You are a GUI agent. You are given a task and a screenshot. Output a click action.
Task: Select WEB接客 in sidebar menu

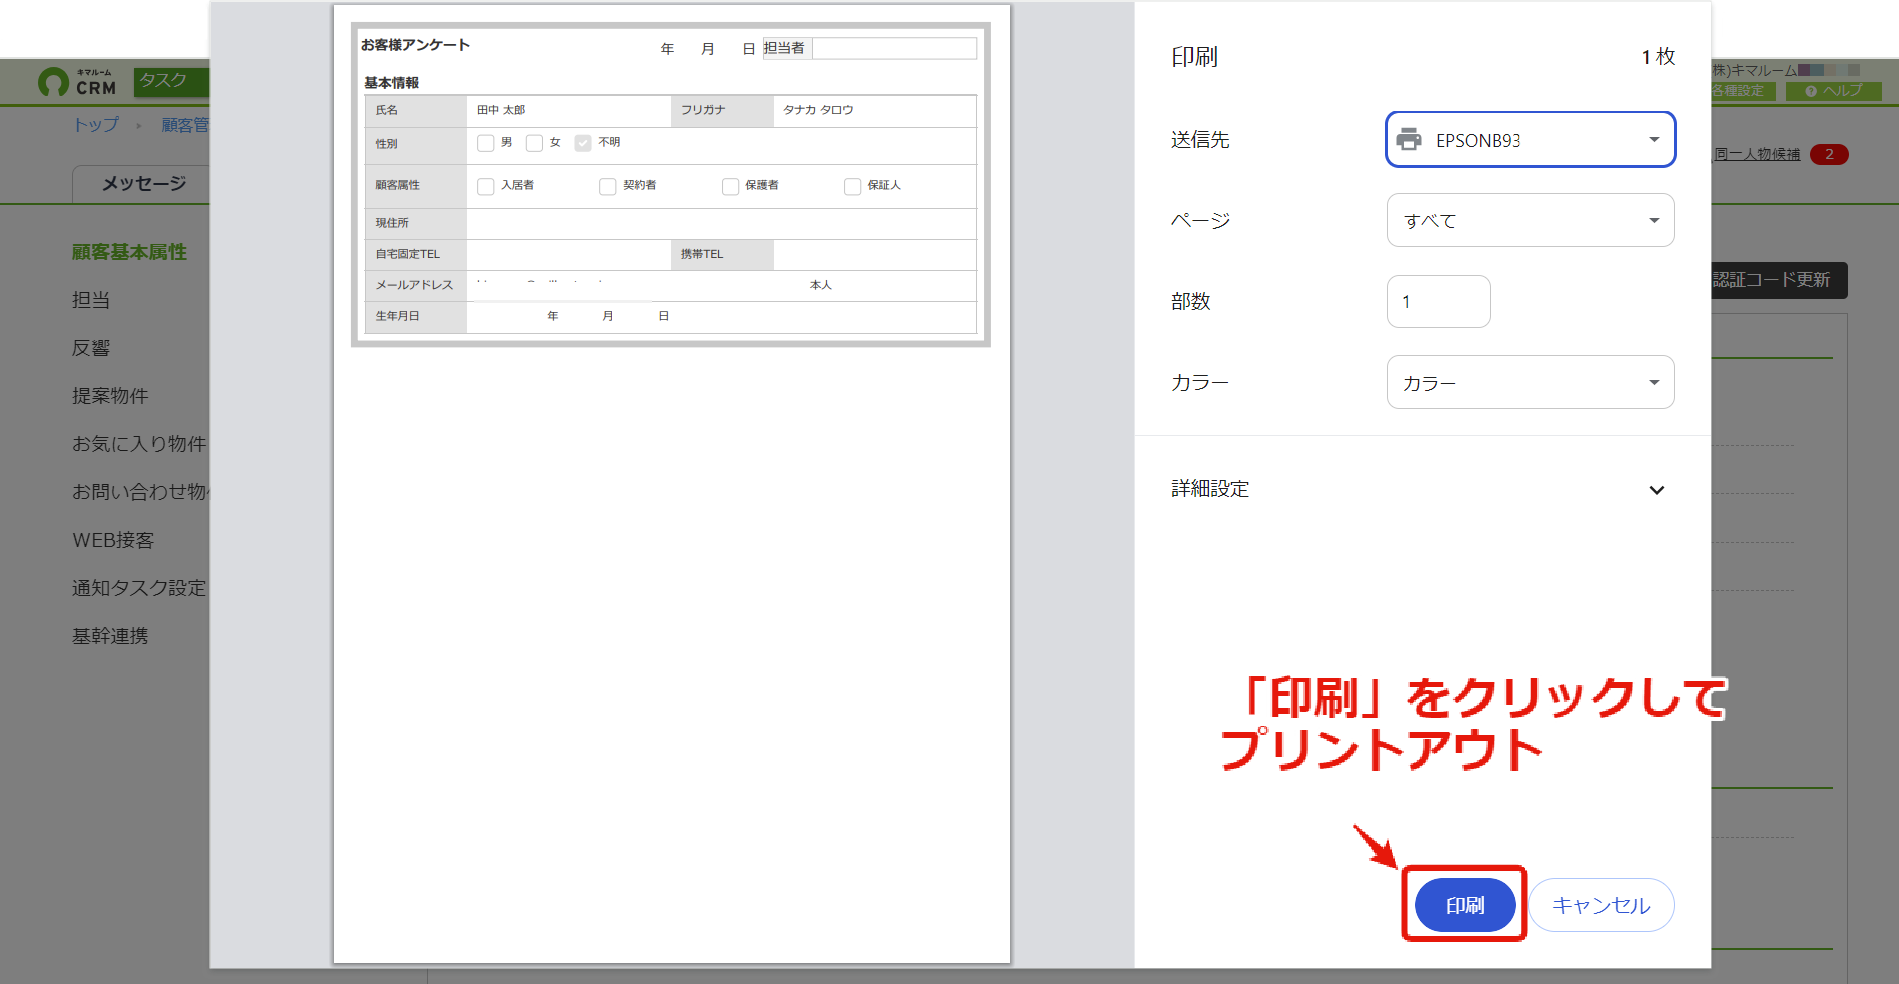[113, 540]
